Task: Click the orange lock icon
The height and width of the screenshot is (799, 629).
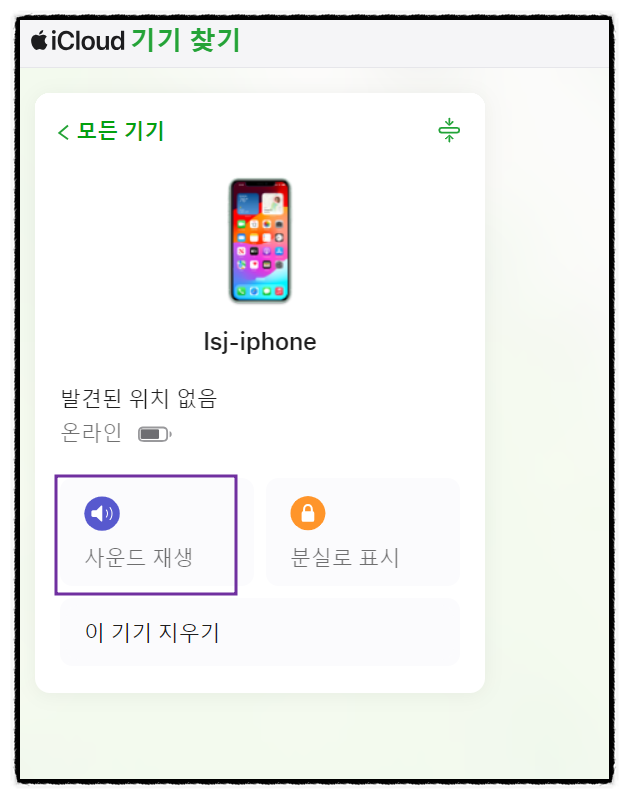Action: 308,513
